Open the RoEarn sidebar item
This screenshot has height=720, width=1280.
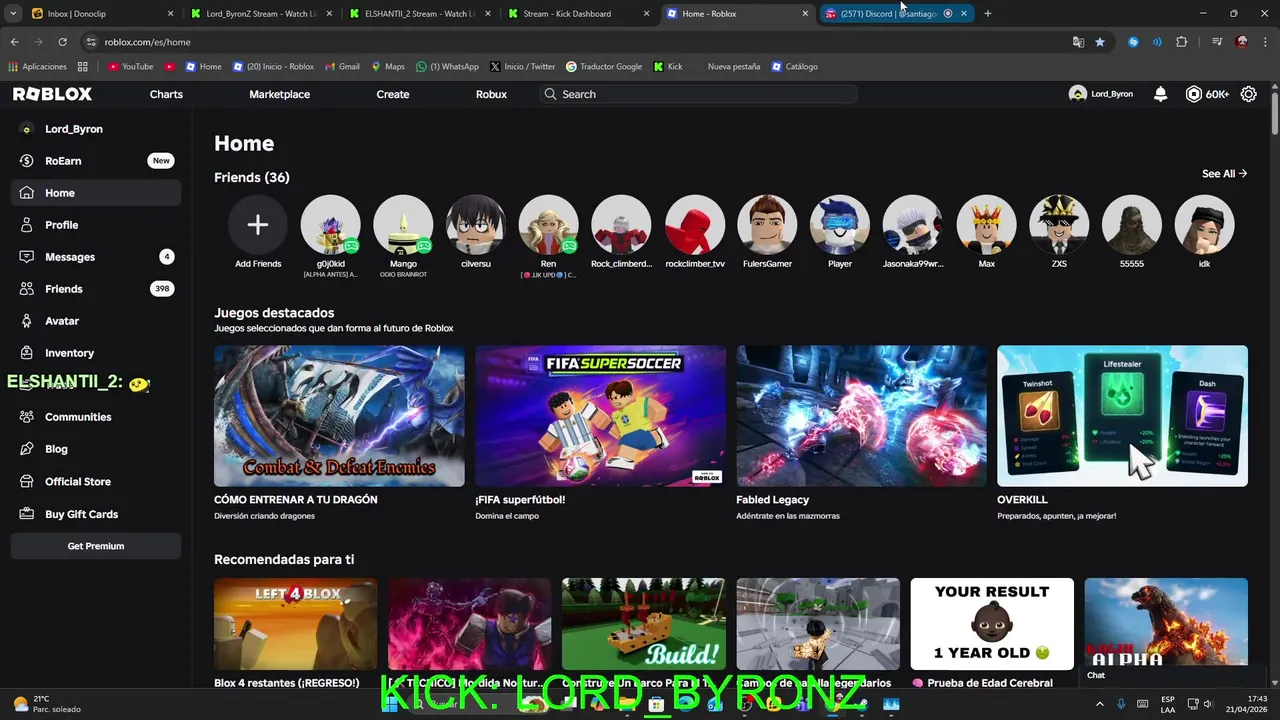96,161
